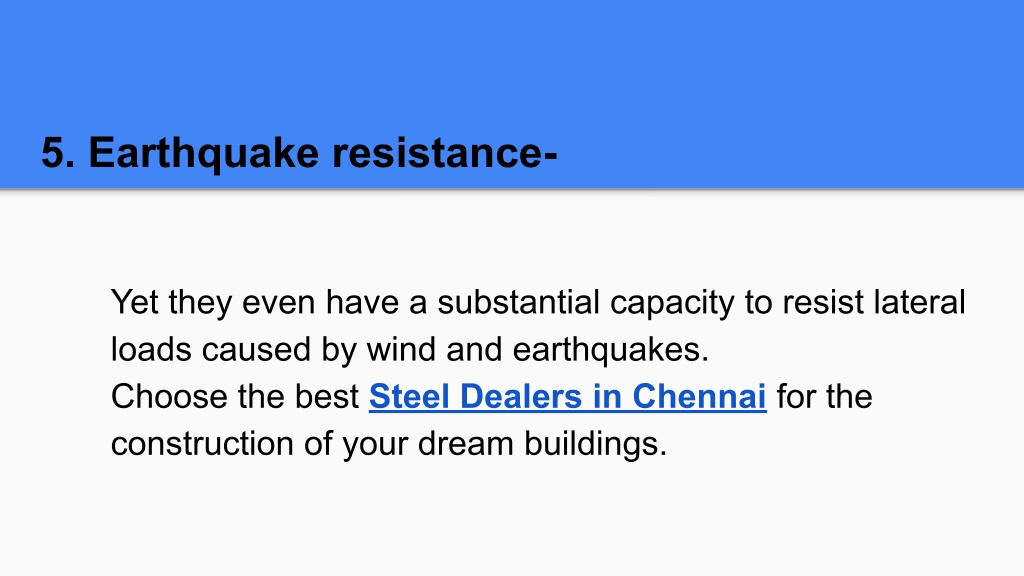Click the word Chennai in the hyperlink
1024x576 pixels.
click(x=699, y=396)
